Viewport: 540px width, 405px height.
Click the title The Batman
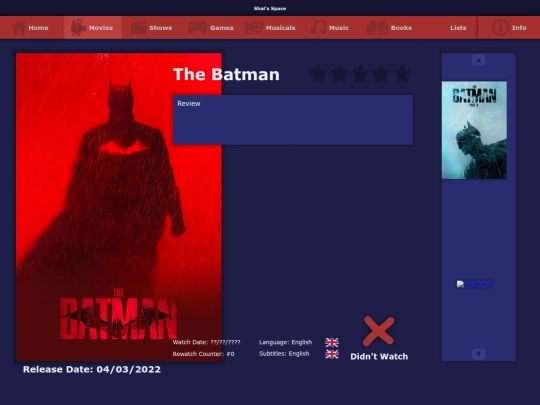(x=226, y=74)
